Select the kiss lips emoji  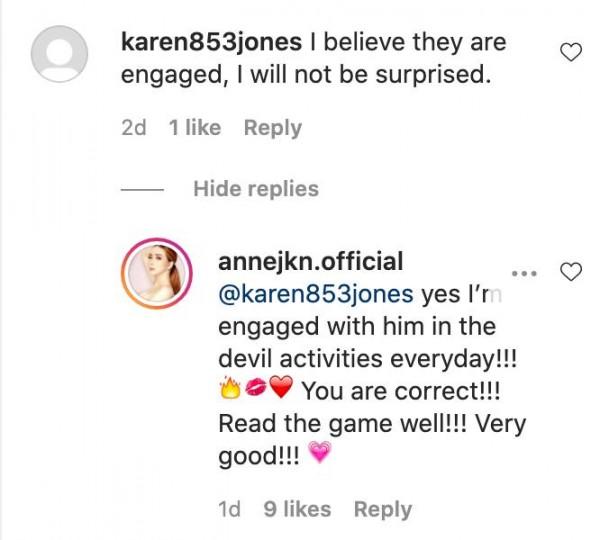(x=256, y=387)
